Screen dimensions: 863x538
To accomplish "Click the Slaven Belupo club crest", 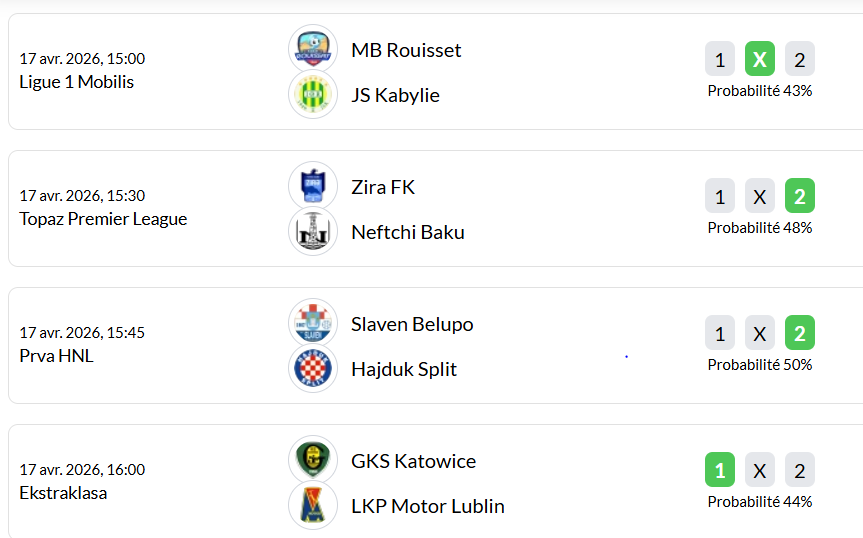I will point(313,323).
